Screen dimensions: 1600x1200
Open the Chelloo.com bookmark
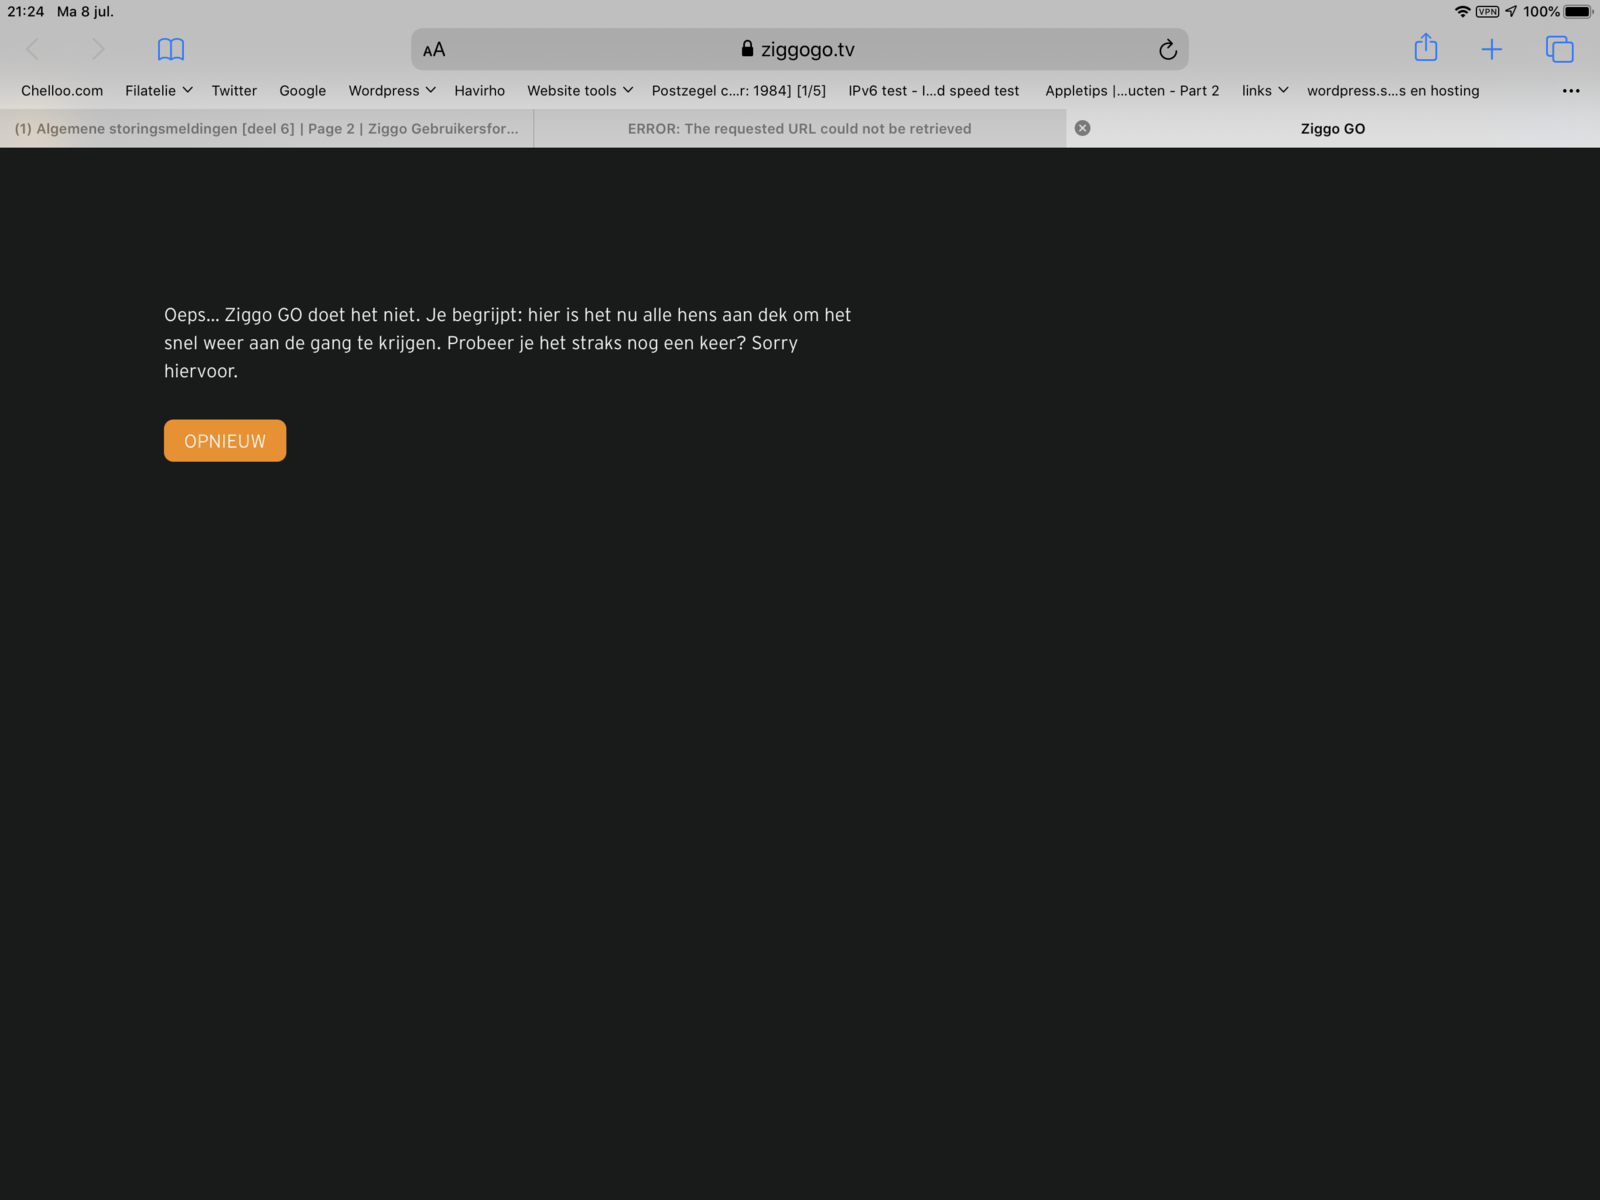[62, 90]
